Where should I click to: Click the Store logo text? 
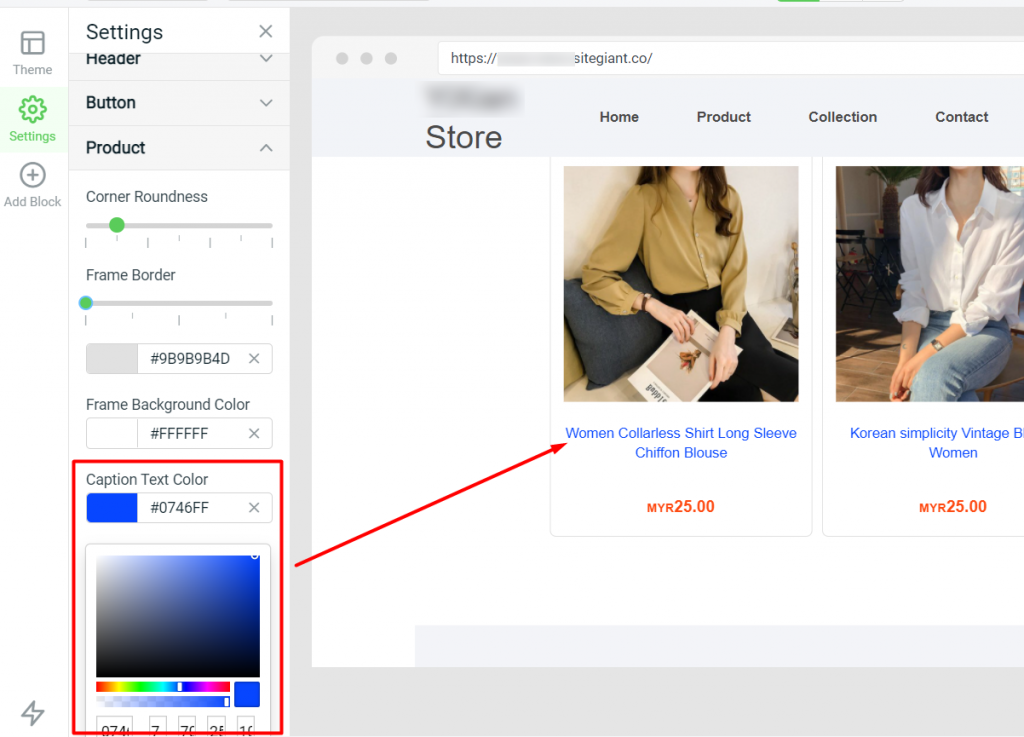coord(464,137)
